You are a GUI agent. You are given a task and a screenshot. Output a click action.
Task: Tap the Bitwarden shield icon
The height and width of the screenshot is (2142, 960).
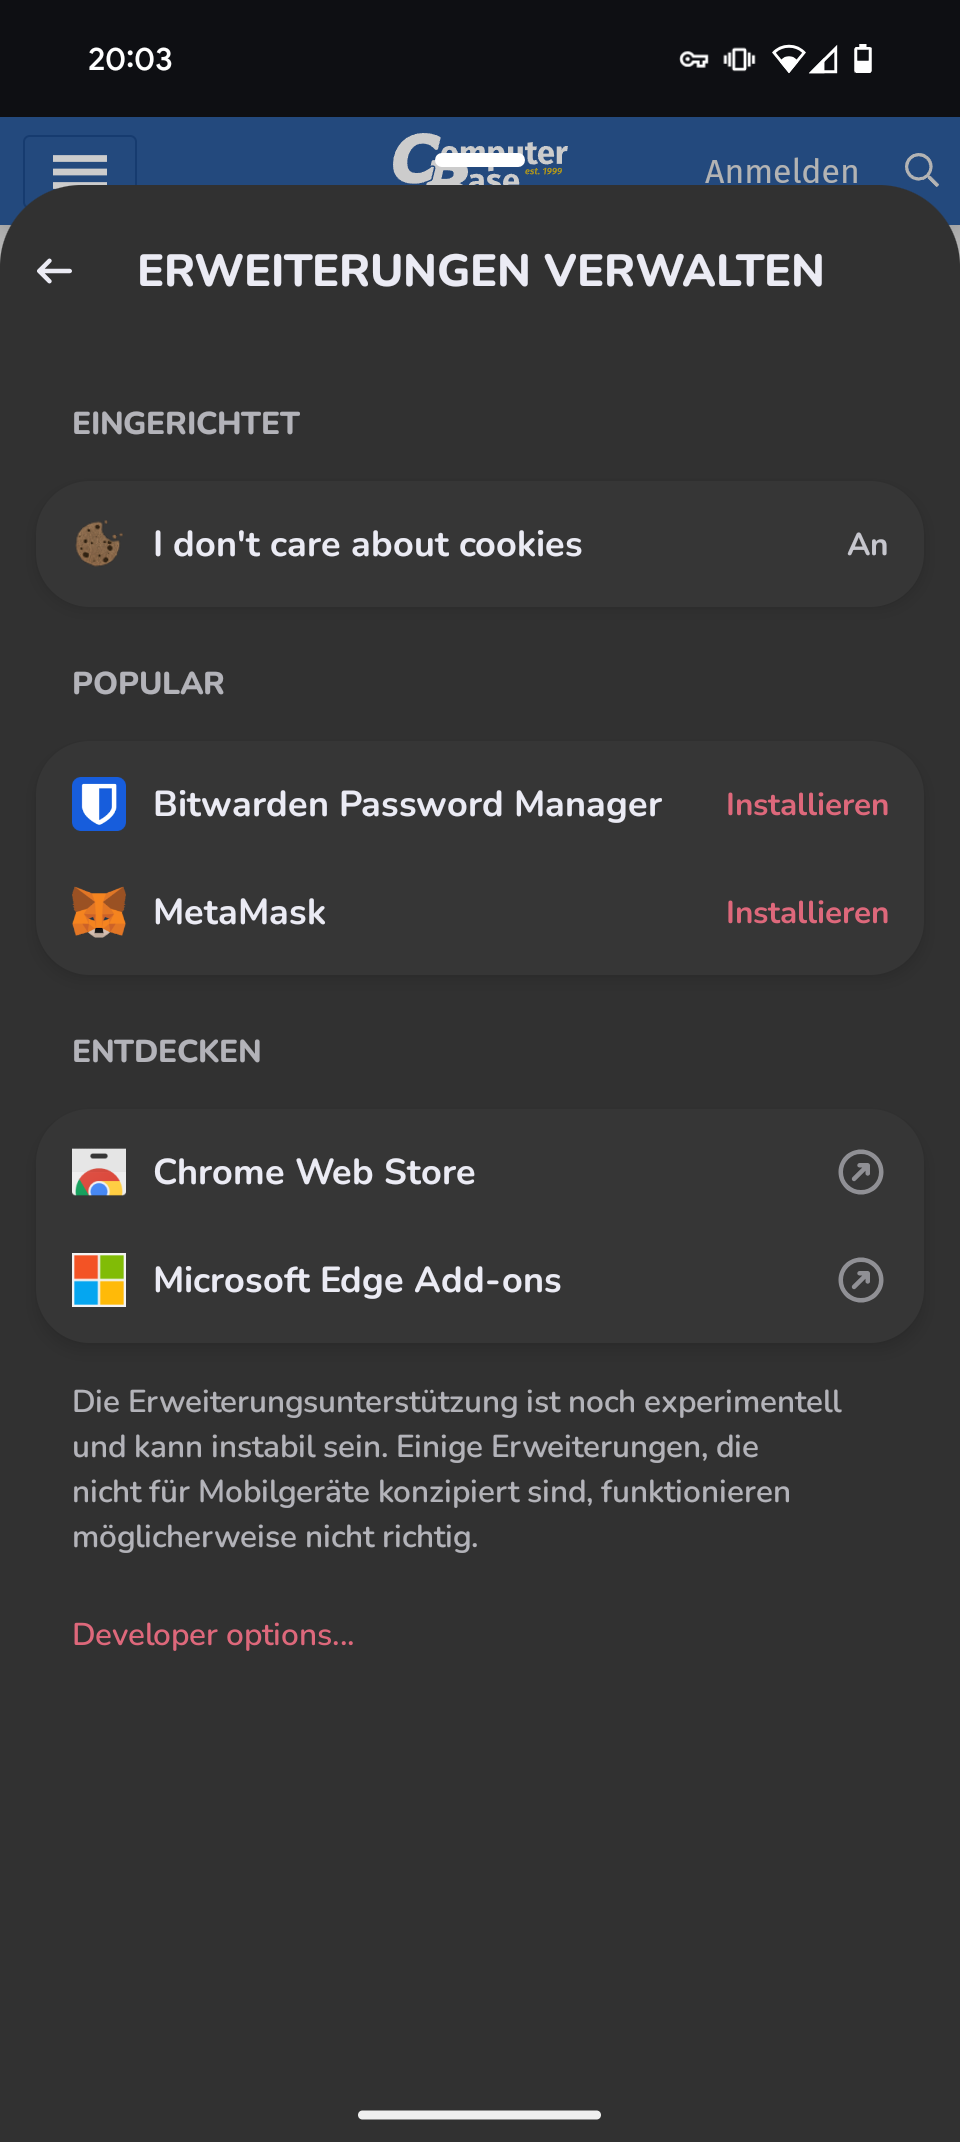tap(99, 804)
